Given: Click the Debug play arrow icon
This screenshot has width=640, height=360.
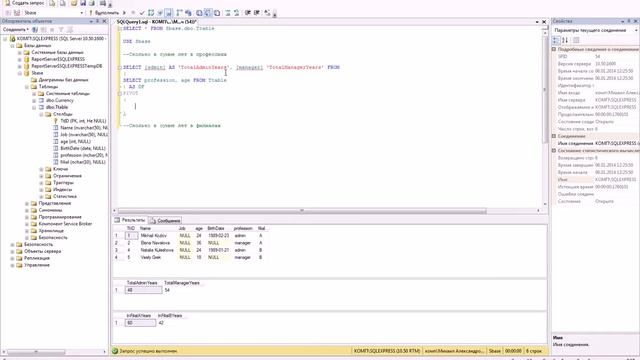Looking at the screenshot, I should (124, 13).
